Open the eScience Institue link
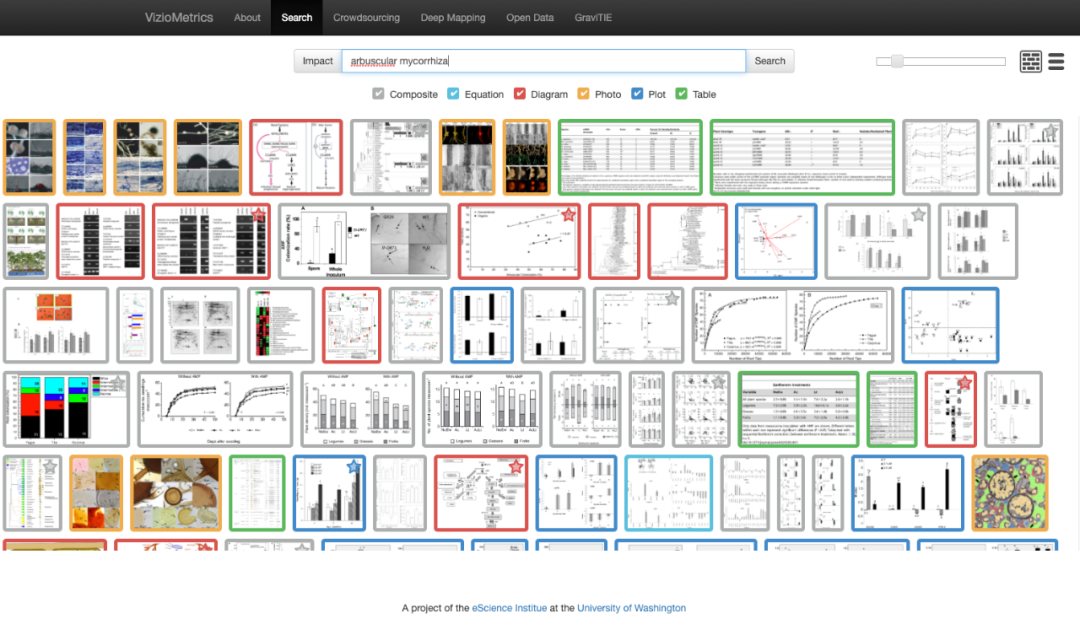 click(509, 608)
